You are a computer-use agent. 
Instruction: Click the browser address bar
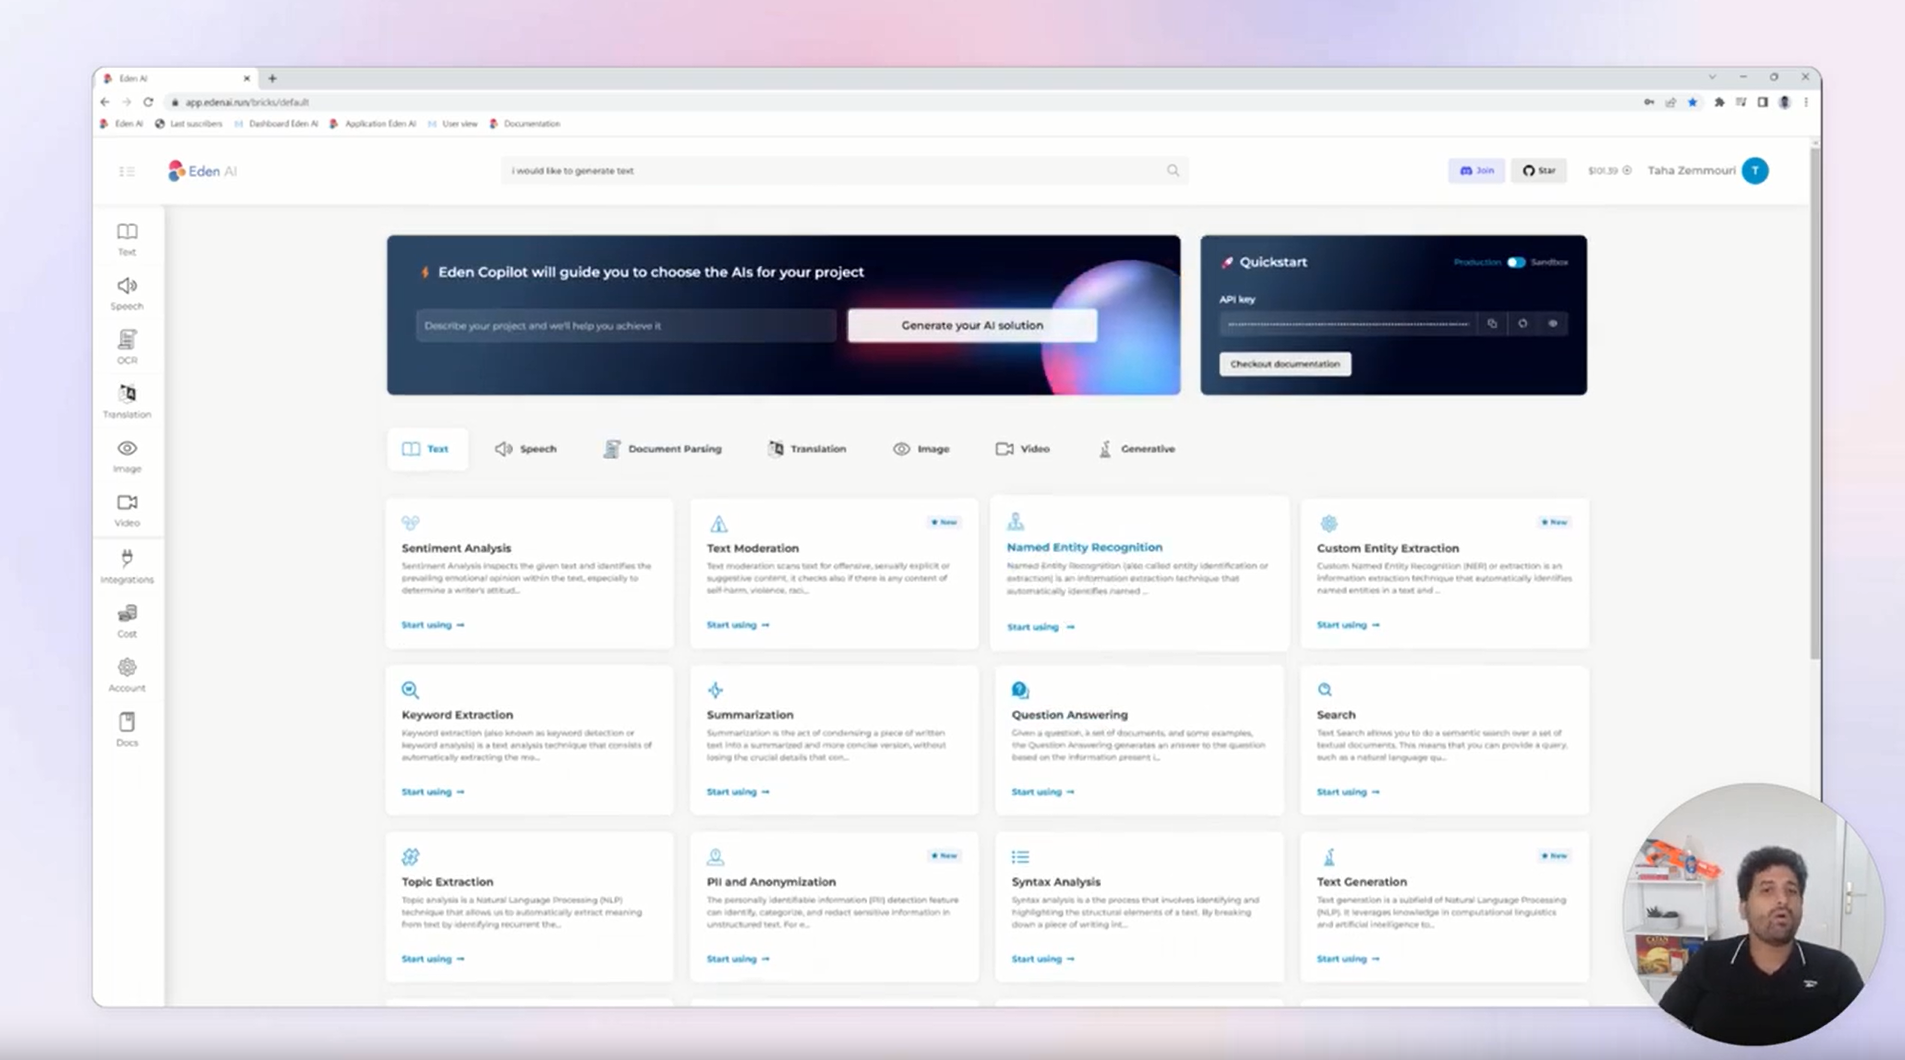(900, 102)
